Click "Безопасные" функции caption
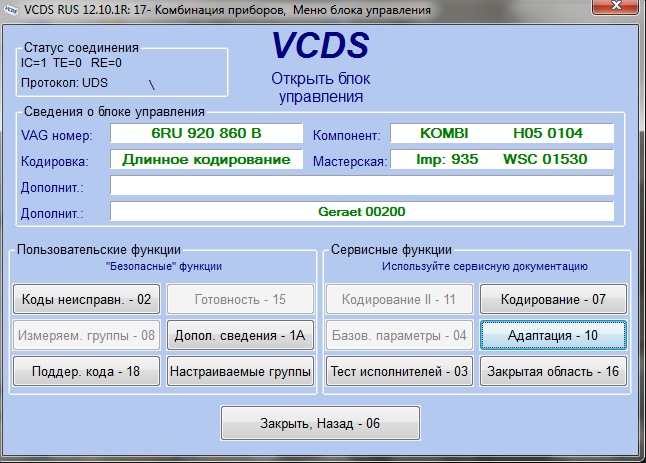This screenshot has width=646, height=463. click(x=164, y=267)
